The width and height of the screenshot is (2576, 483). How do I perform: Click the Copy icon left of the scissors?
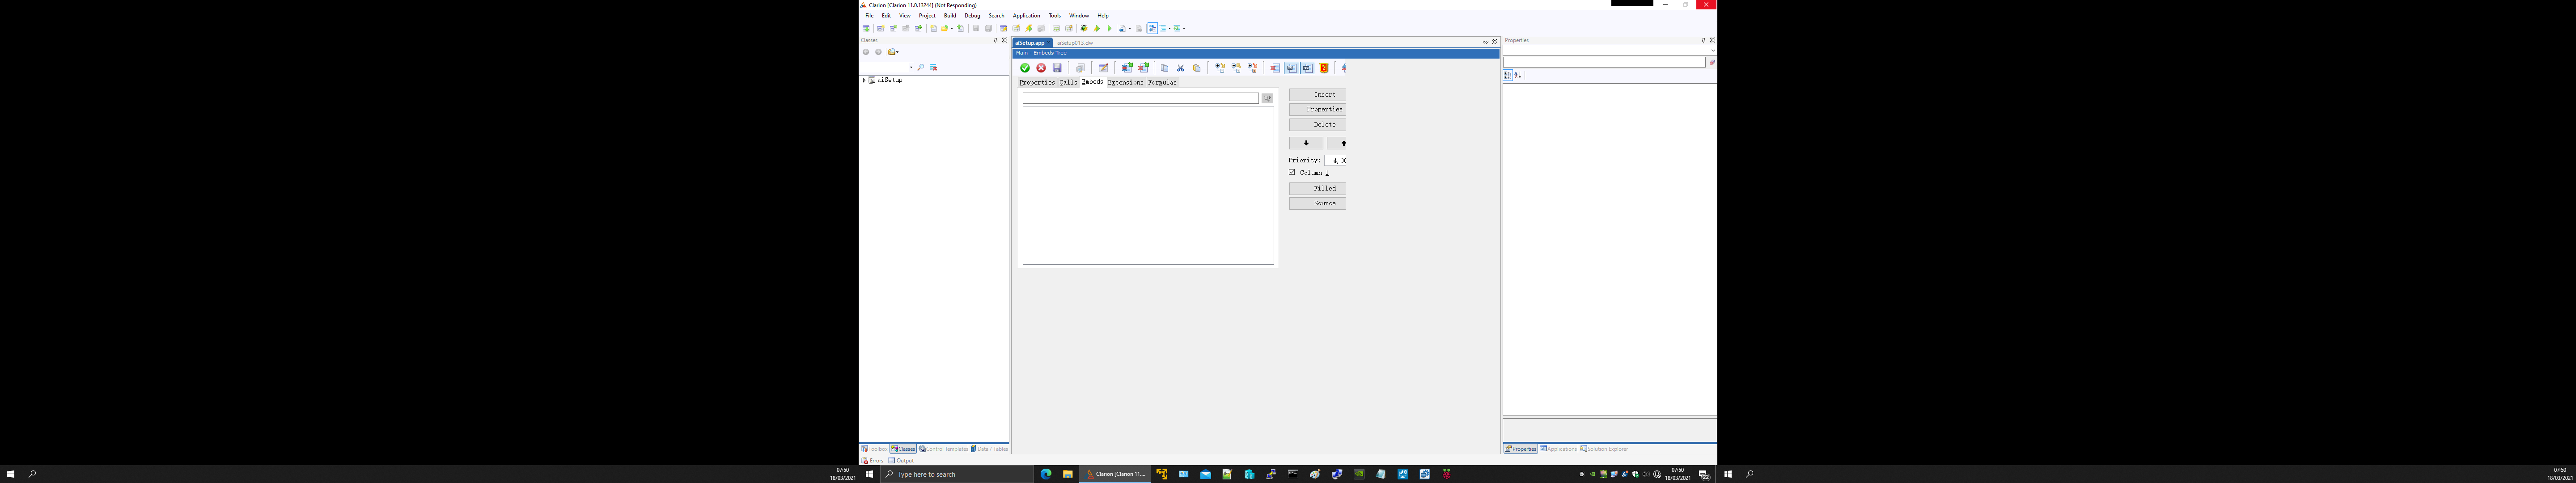(1165, 68)
